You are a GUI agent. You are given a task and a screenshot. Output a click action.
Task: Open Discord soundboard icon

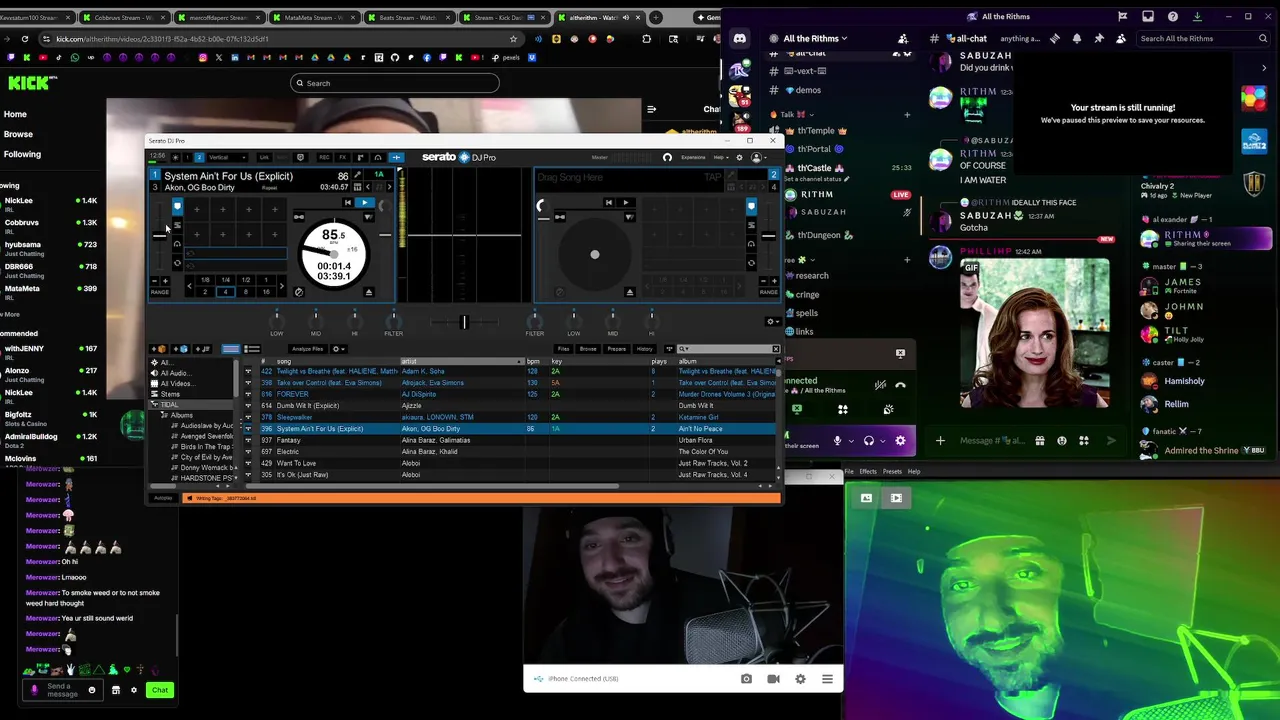888,409
